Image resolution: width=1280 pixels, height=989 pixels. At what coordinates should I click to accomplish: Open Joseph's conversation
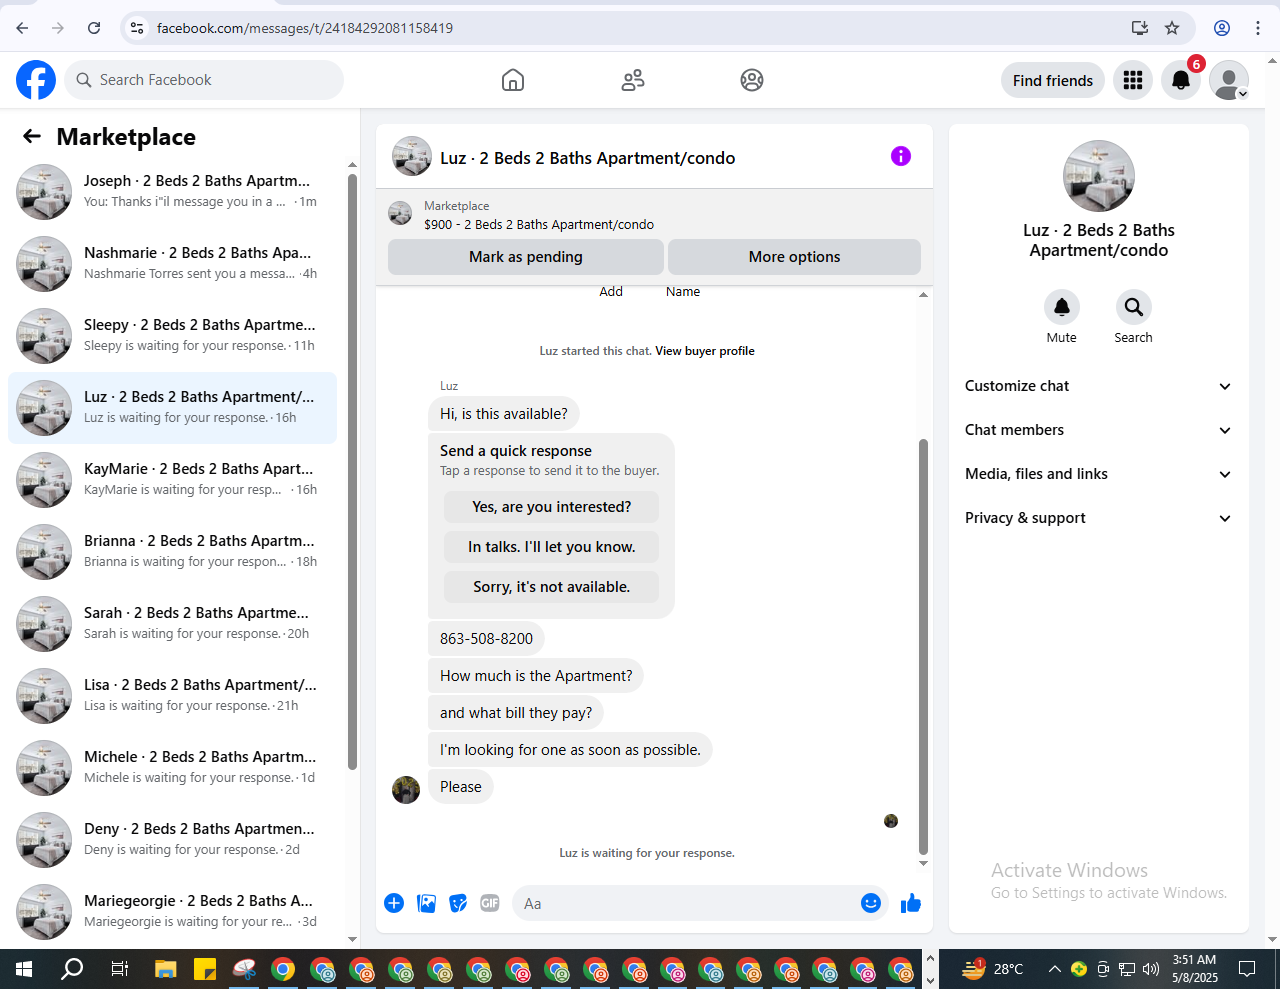[172, 192]
